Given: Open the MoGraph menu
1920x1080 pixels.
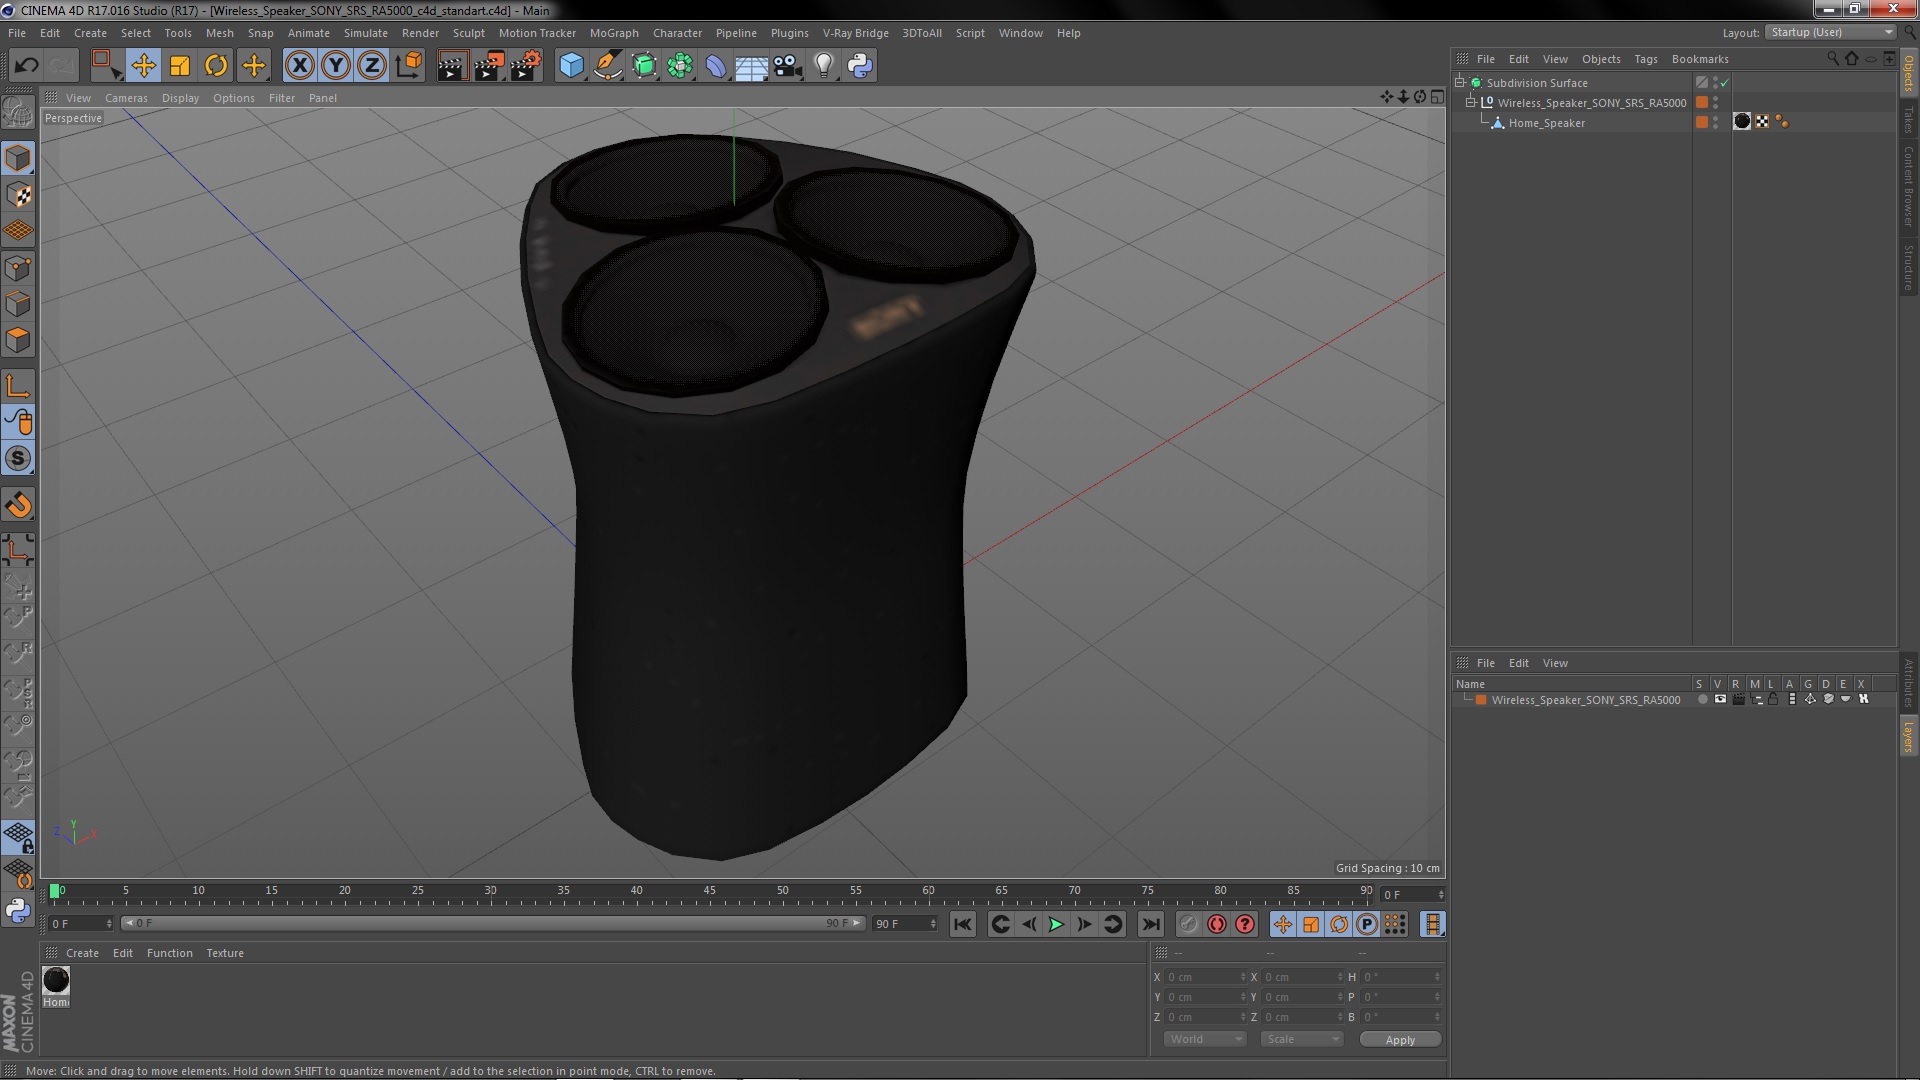Looking at the screenshot, I should click(x=613, y=33).
